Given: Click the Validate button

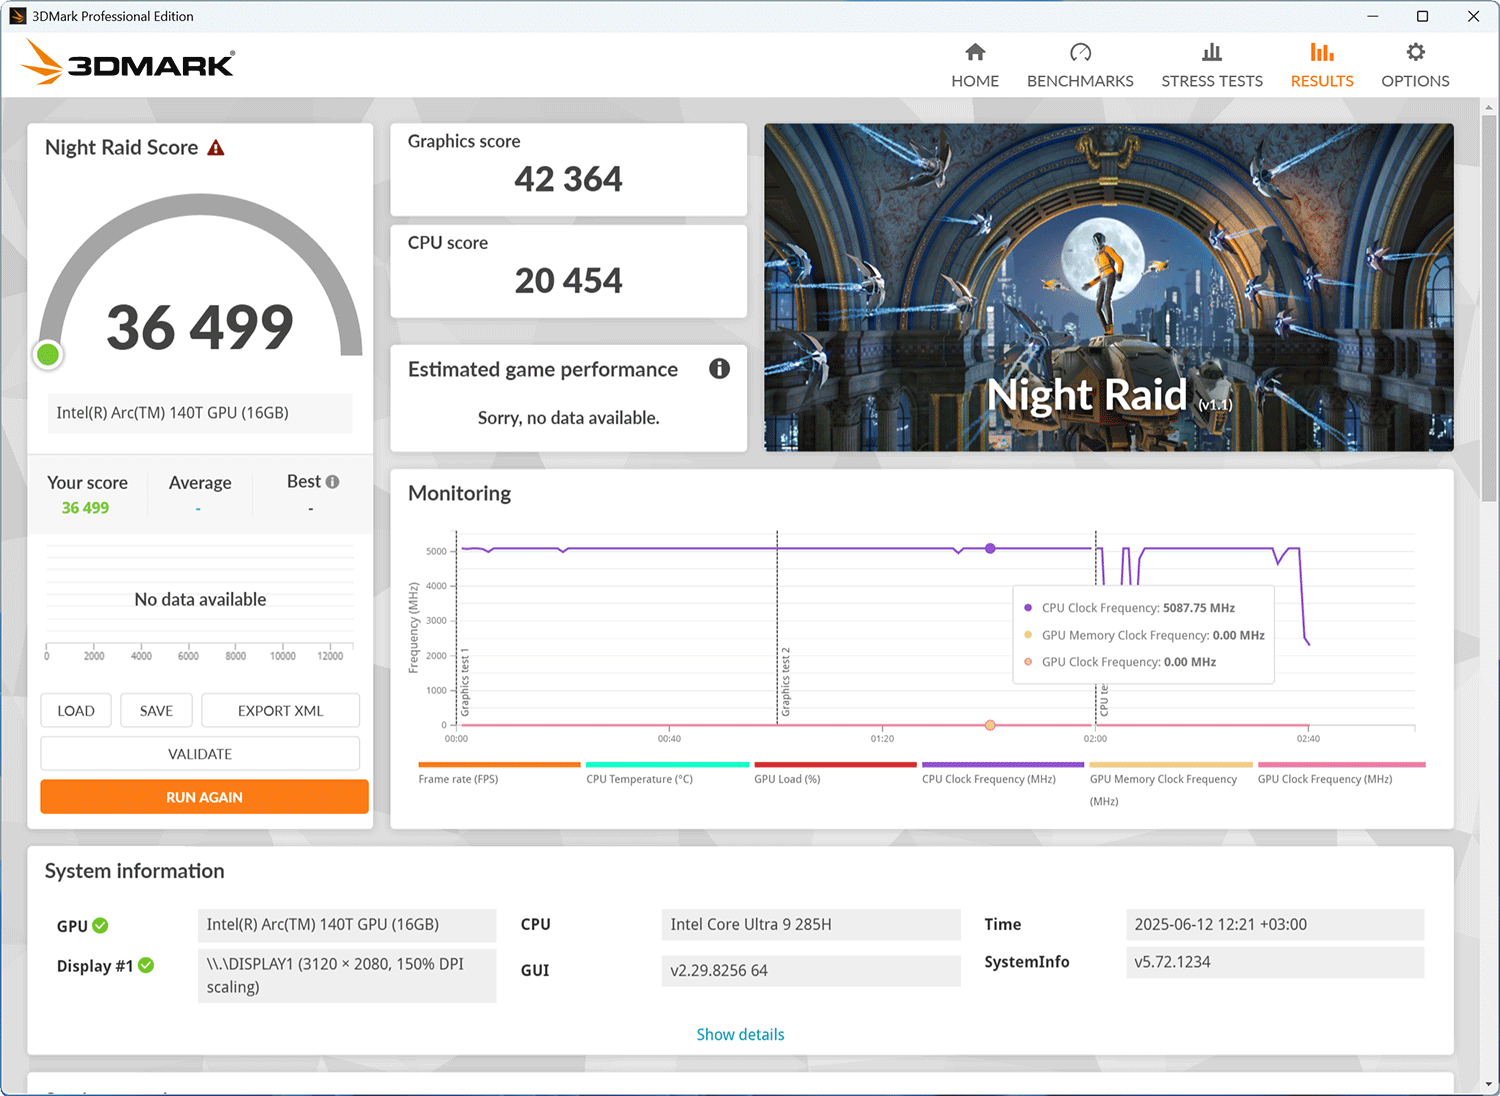Looking at the screenshot, I should 200,754.
